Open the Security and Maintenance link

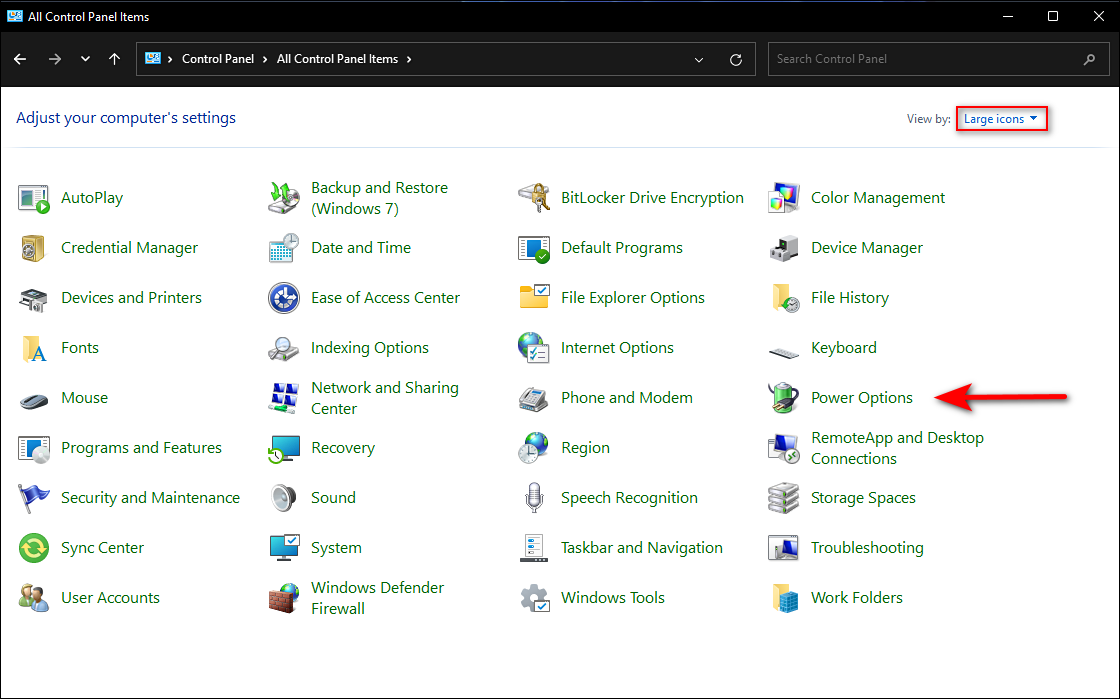pyautogui.click(x=150, y=498)
